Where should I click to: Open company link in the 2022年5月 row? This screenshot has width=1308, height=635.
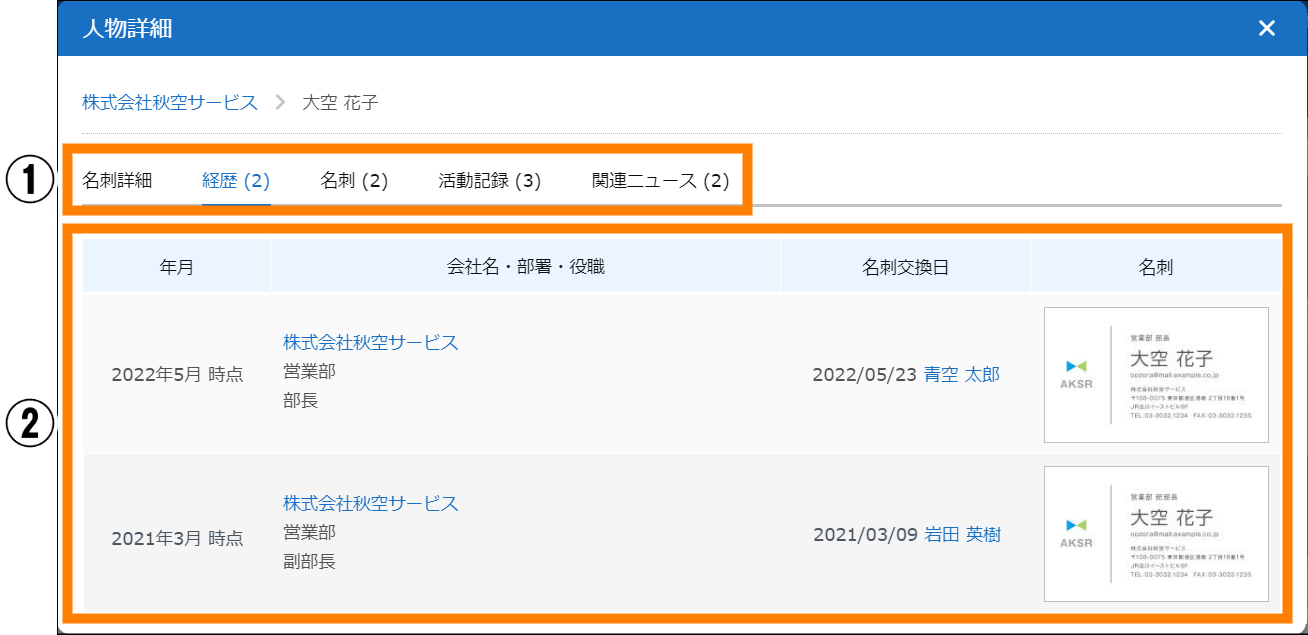(370, 342)
